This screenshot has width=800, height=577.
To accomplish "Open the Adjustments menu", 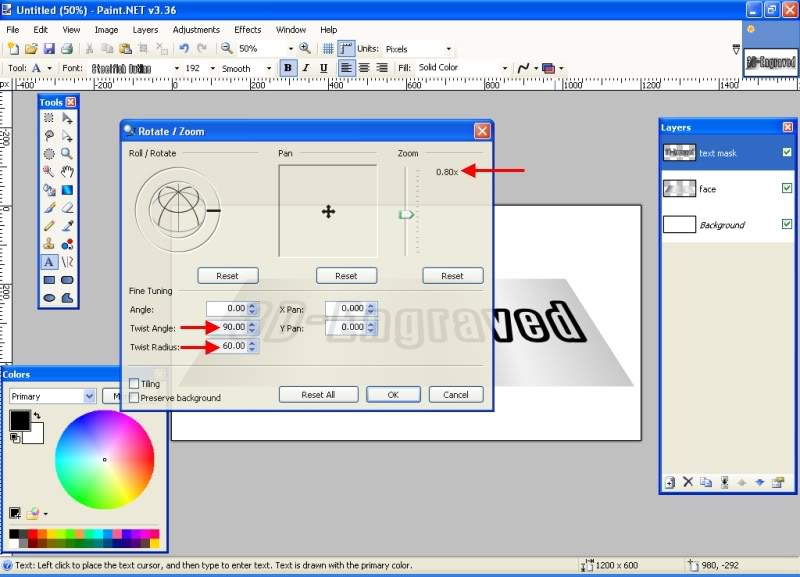I will pos(196,30).
